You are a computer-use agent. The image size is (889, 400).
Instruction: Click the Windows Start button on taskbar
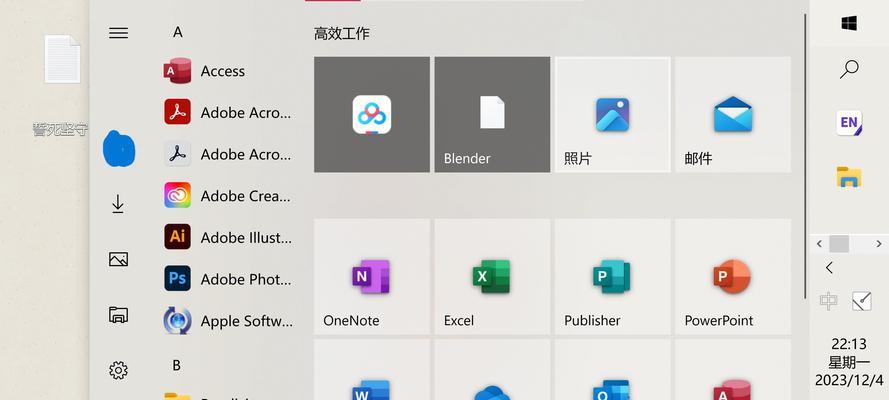click(849, 23)
